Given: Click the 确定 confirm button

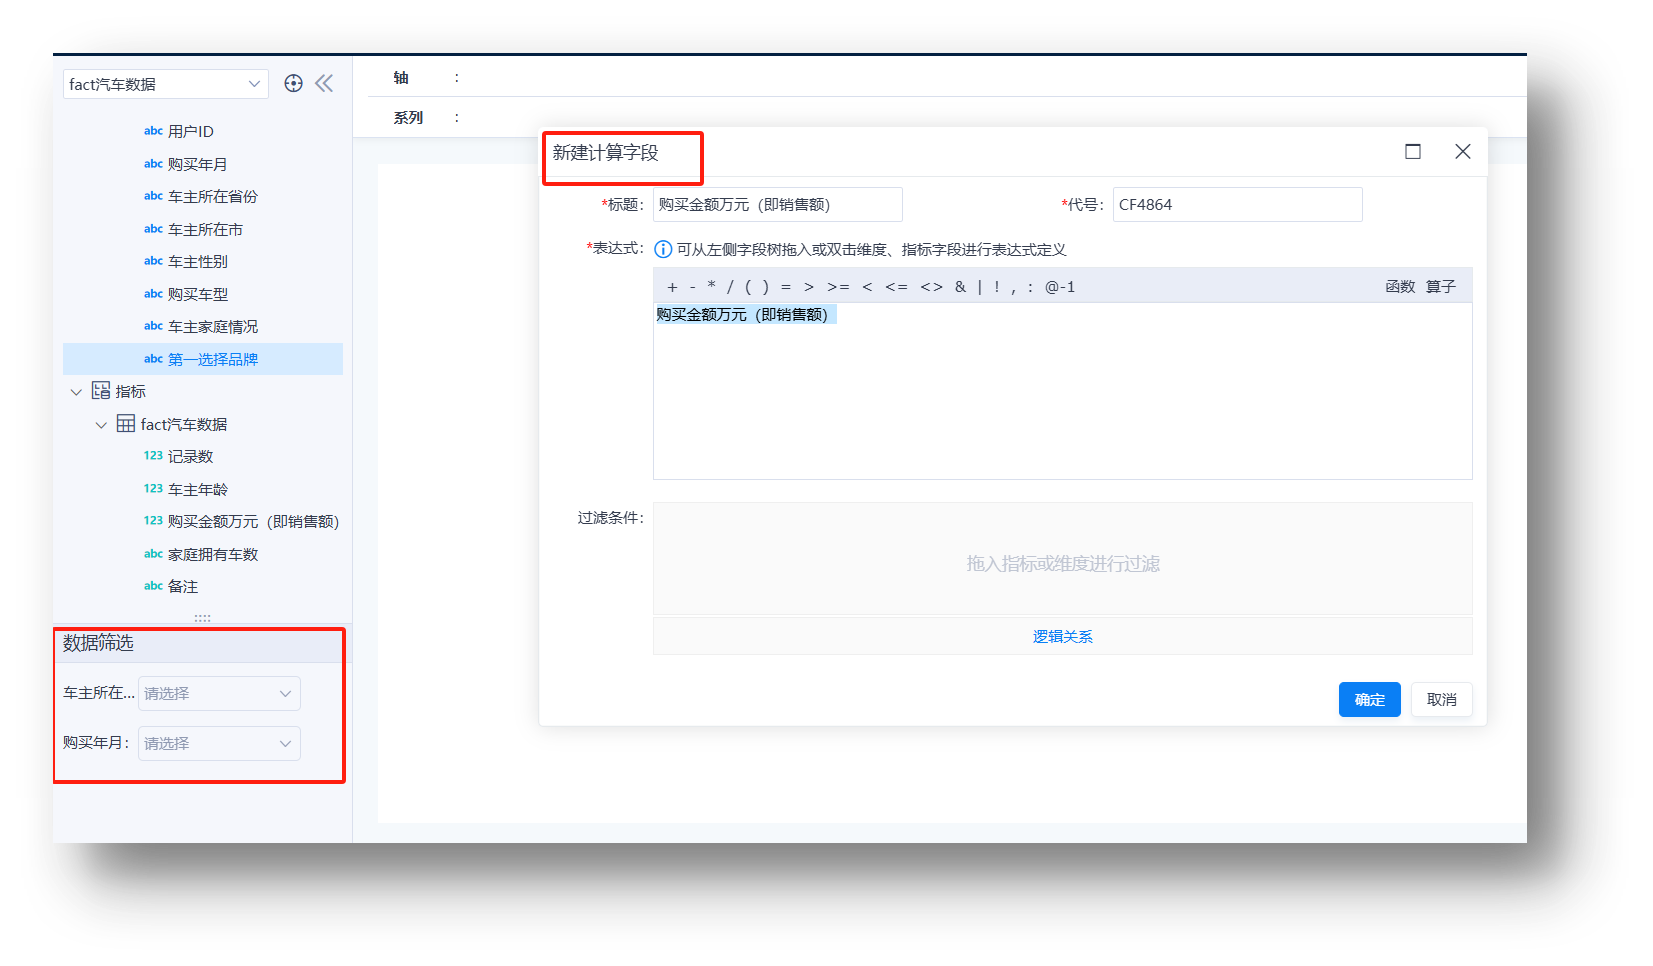Looking at the screenshot, I should (x=1369, y=700).
